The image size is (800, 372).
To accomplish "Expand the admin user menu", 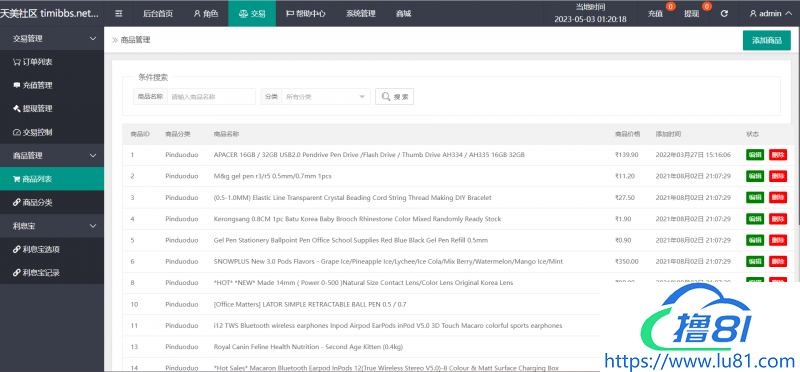I will tap(771, 14).
